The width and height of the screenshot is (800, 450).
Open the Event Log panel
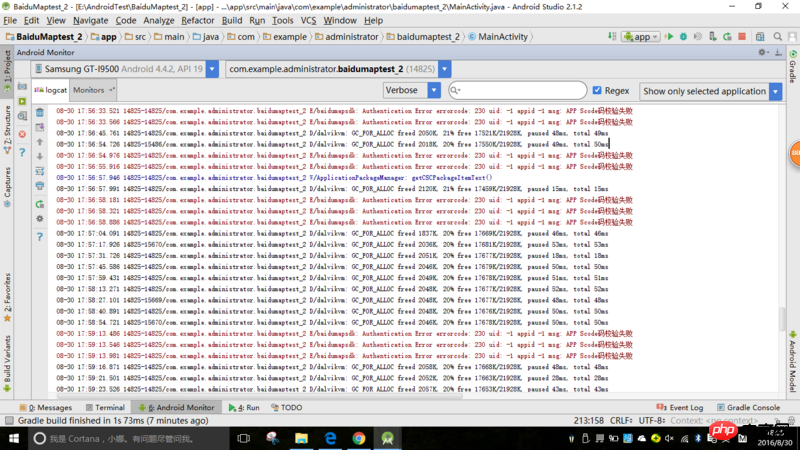click(680, 408)
